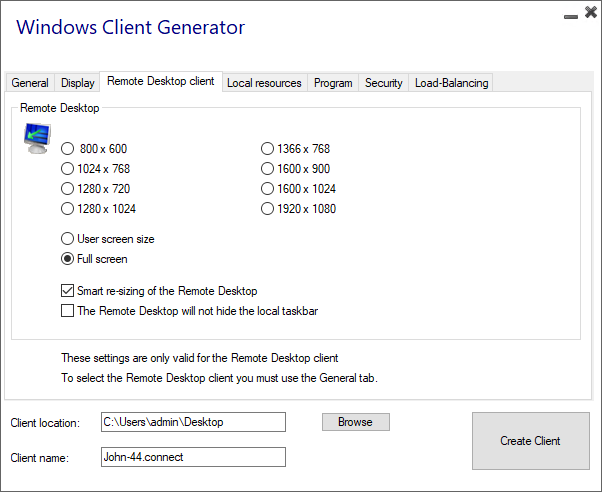The height and width of the screenshot is (492, 602).
Task: Minimize the Windows Client Generator window
Action: tap(569, 16)
